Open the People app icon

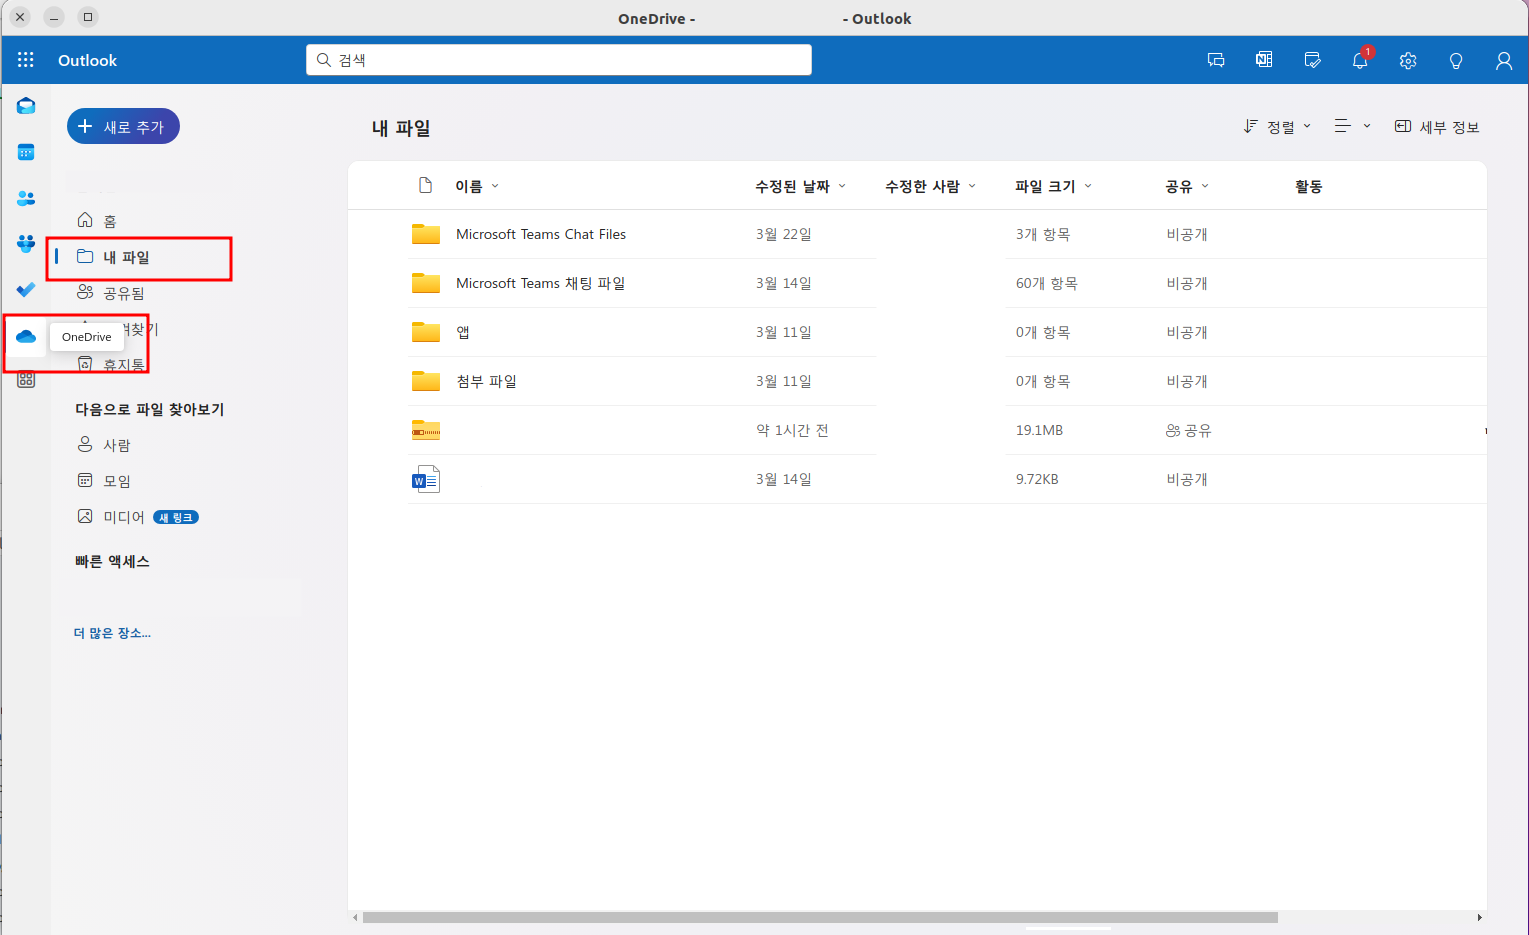[26, 198]
